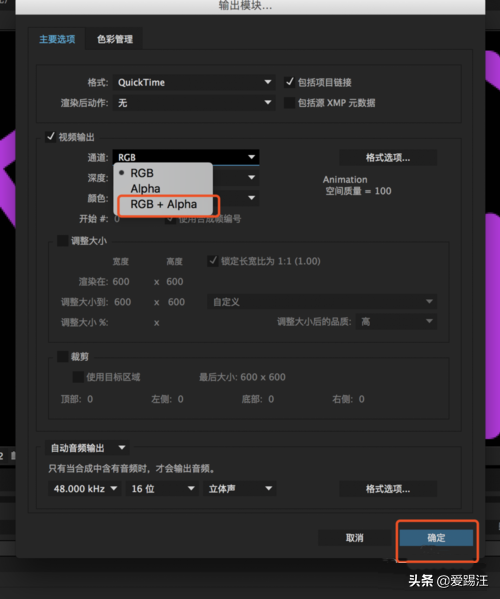Expand the 自动音频输出 dropdown
Image resolution: width=500 pixels, height=599 pixels.
coord(87,448)
